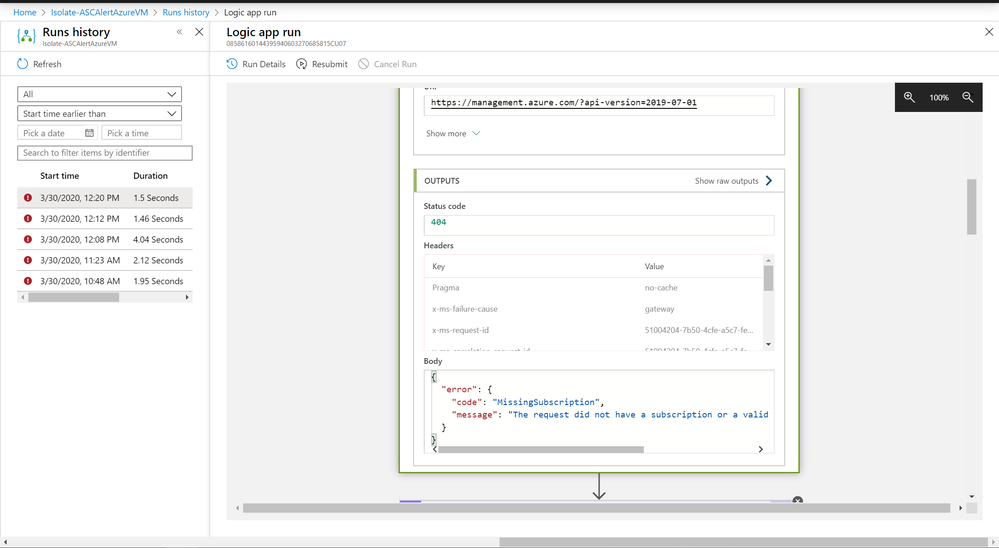Viewport: 999px width, 548px height.
Task: Close the Logic app run blade
Action: tap(989, 32)
